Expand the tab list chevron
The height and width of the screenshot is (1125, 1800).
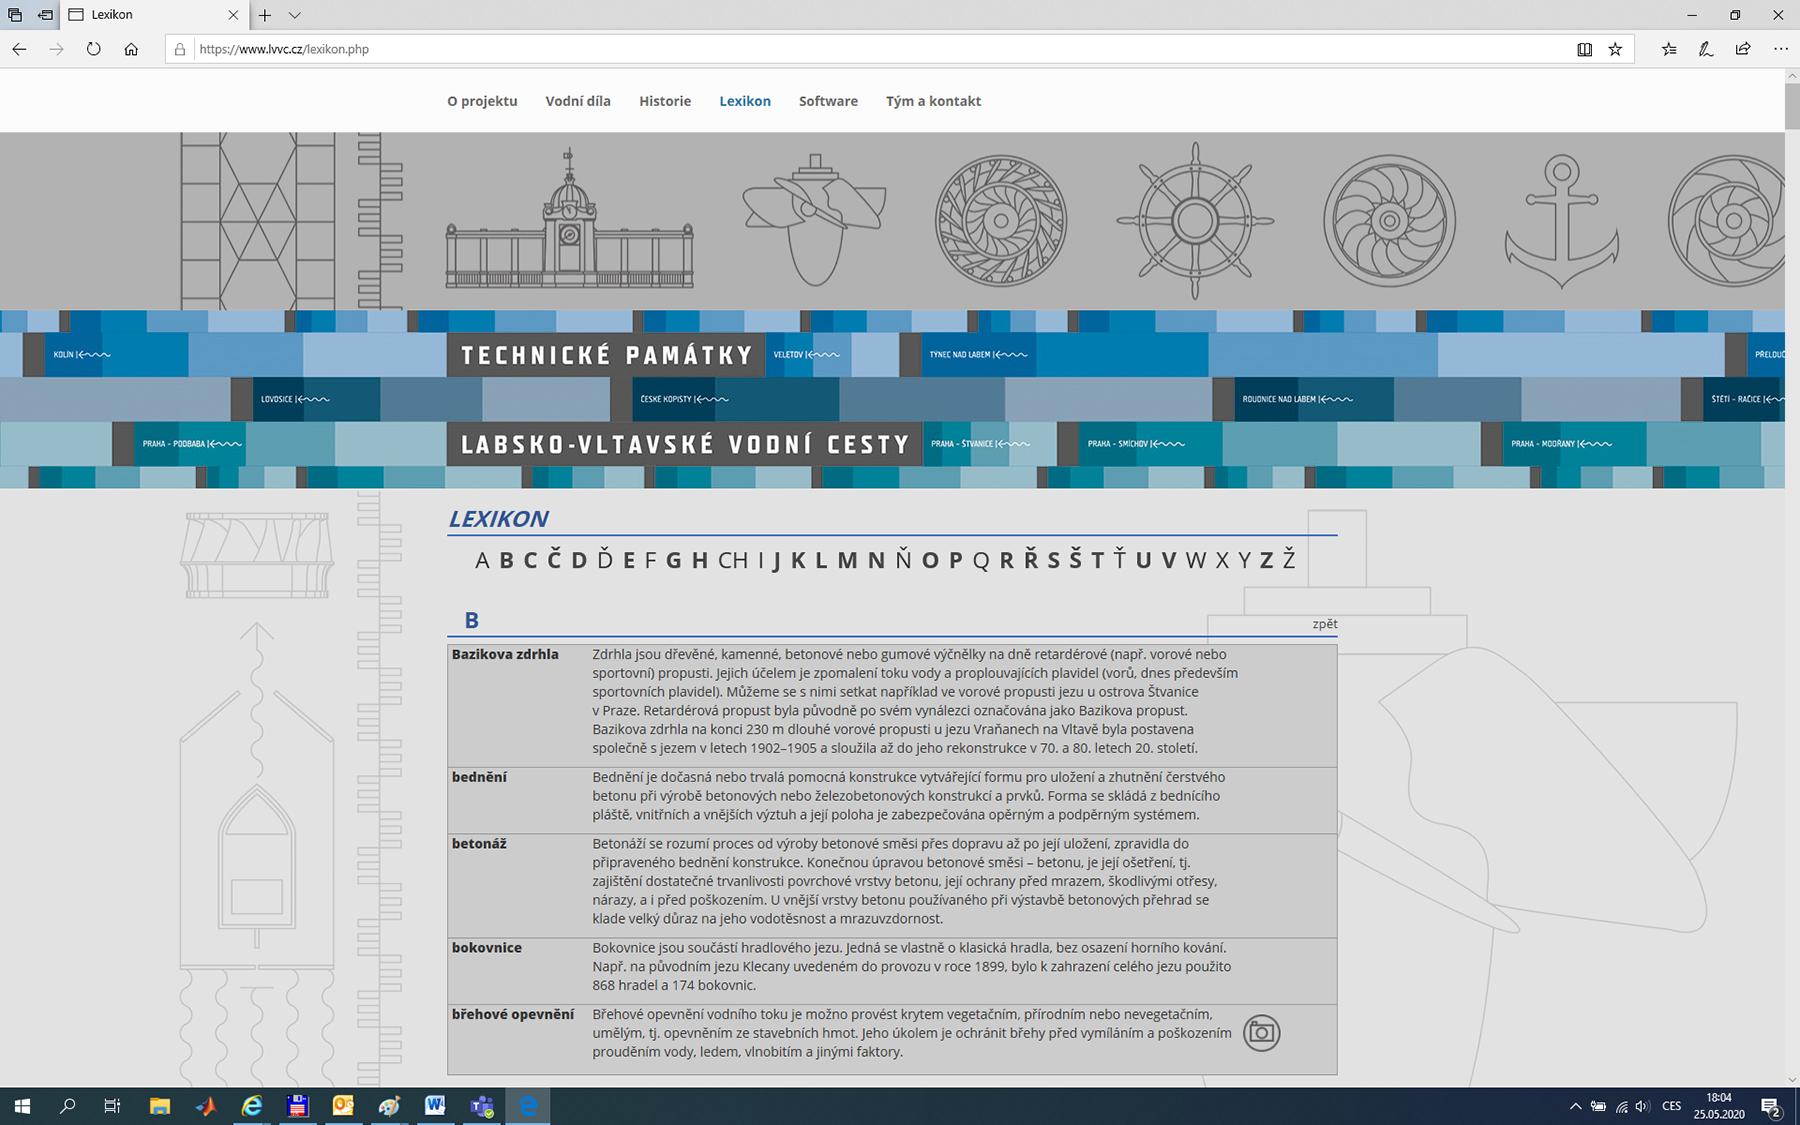click(x=294, y=15)
